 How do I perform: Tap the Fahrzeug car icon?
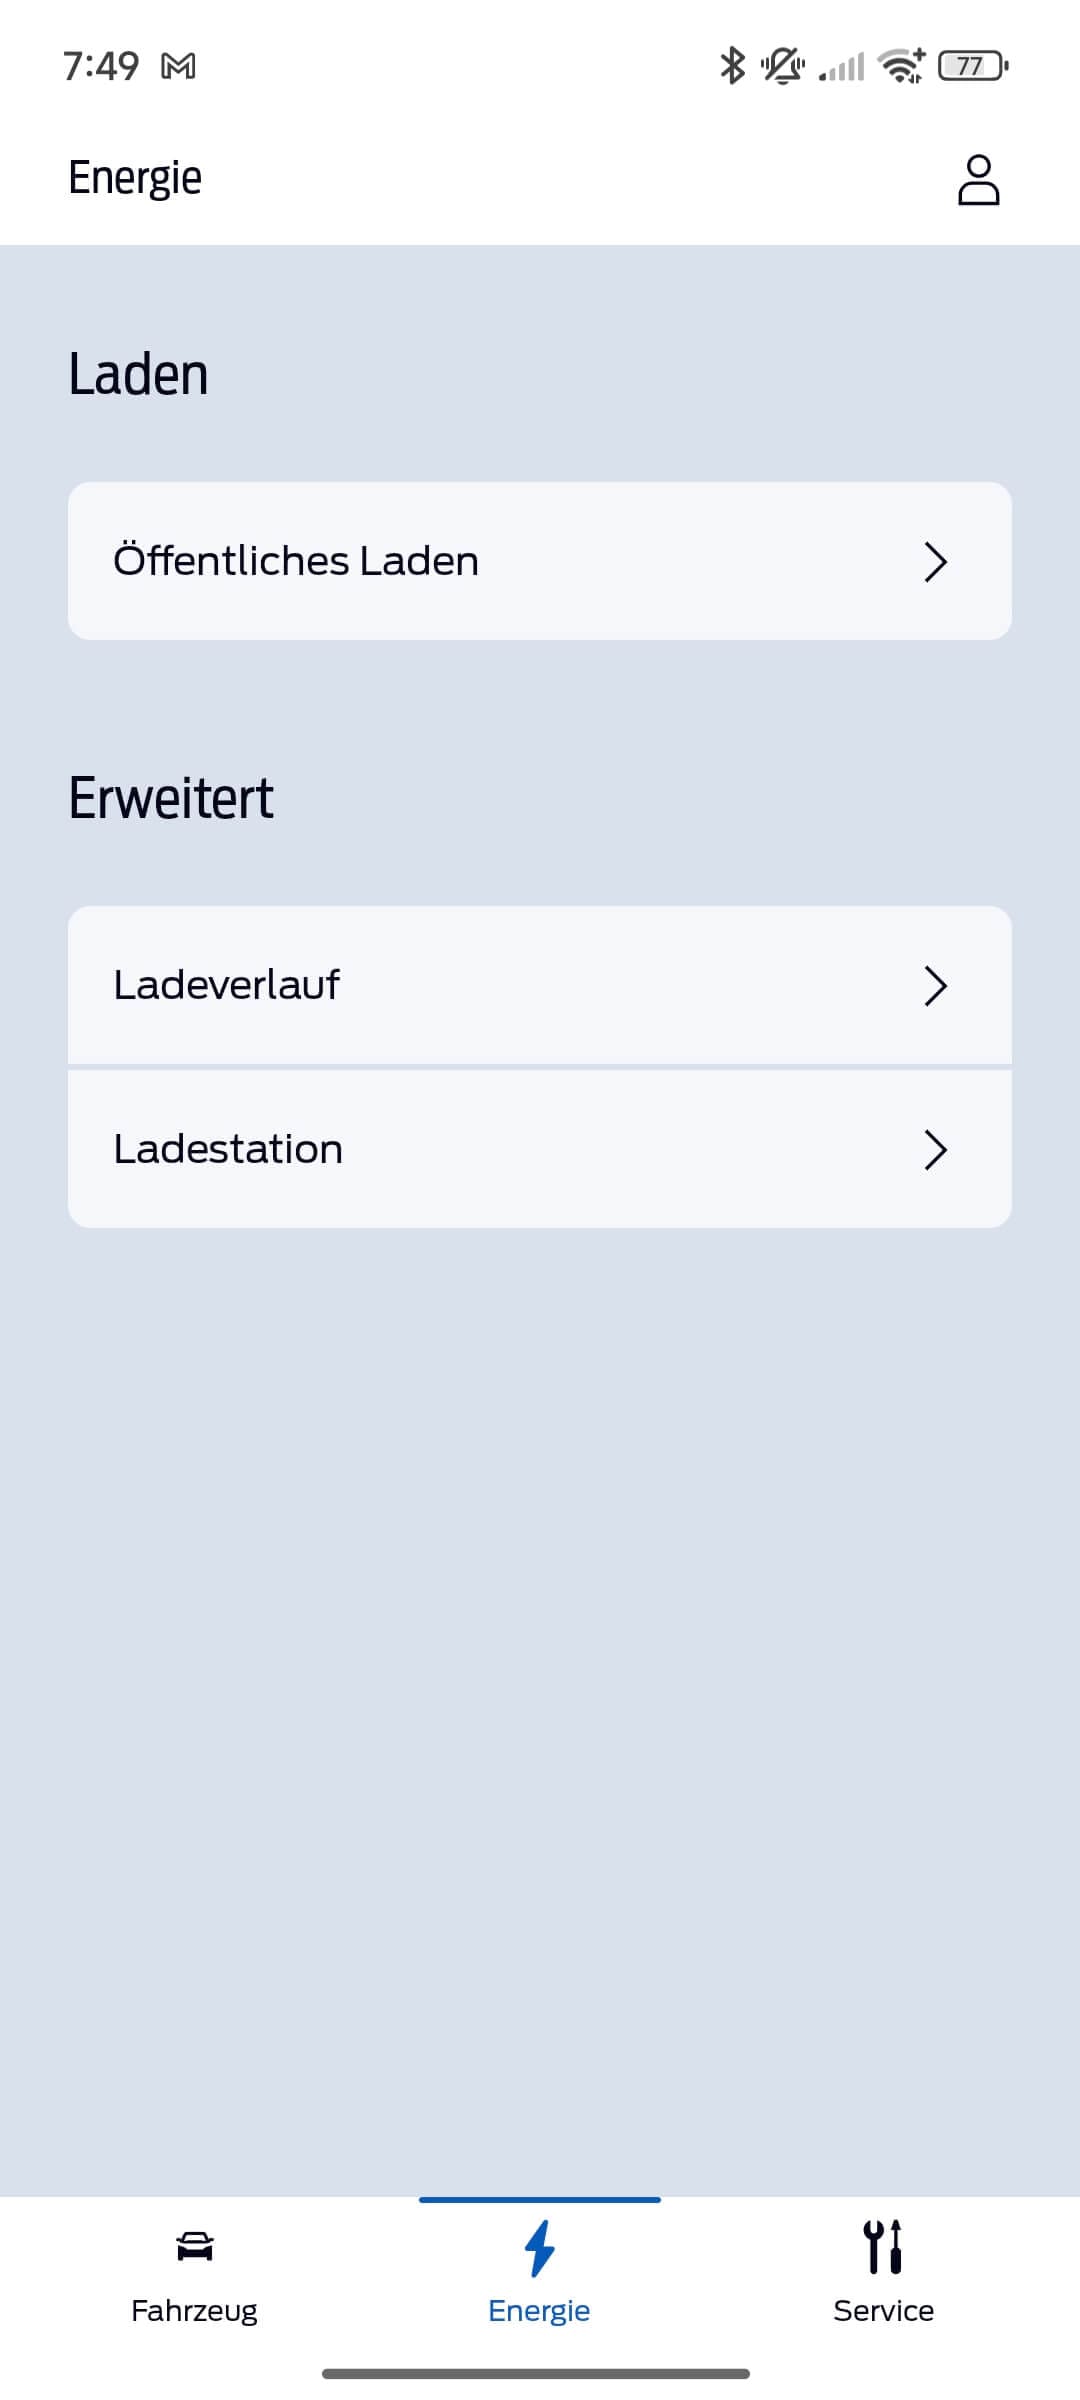(194, 2246)
